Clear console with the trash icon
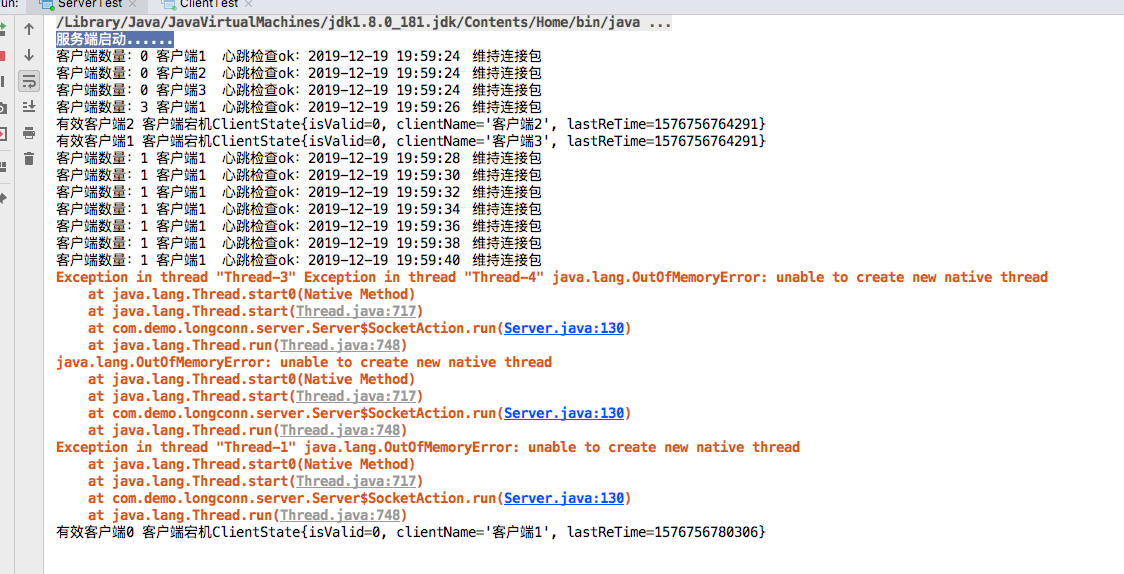The image size is (1124, 574). click(x=29, y=158)
